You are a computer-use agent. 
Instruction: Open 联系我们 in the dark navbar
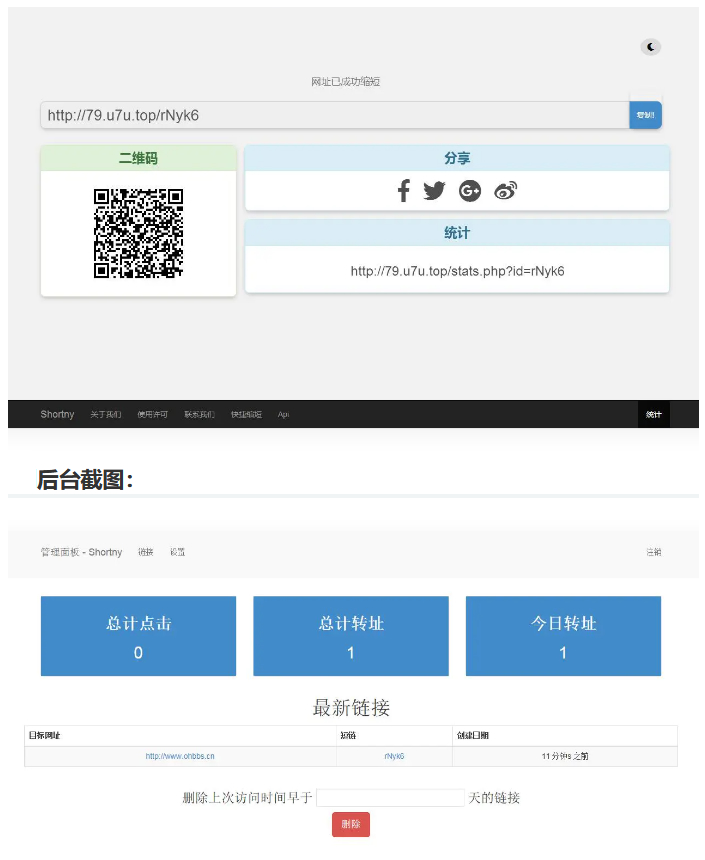coord(199,414)
